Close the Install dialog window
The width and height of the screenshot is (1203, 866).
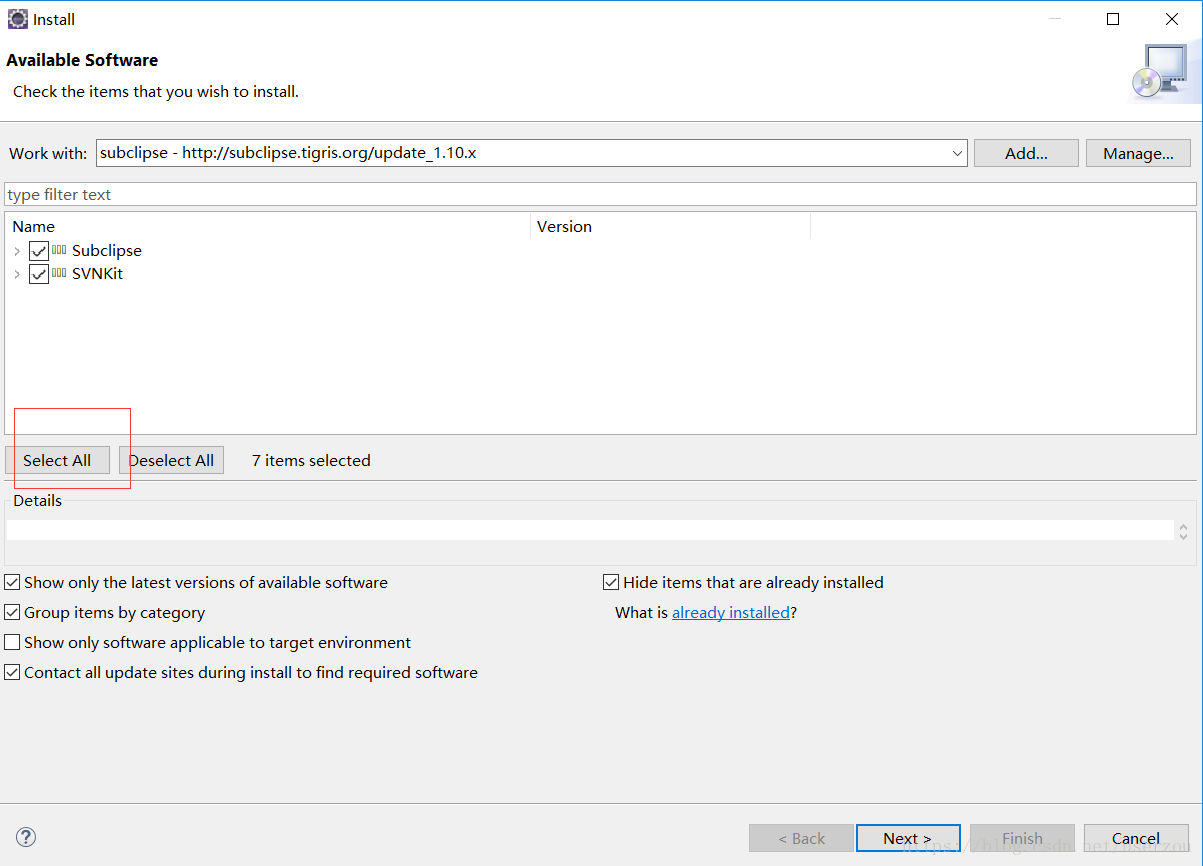click(x=1172, y=19)
